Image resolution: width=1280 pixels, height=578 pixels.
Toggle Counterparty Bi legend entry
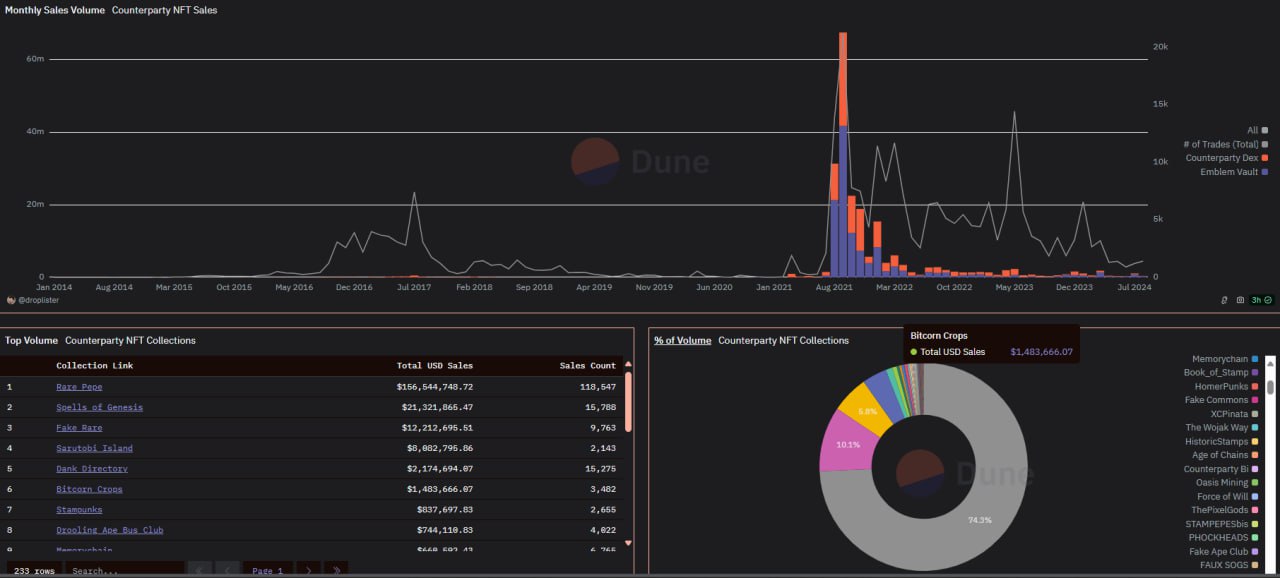[1221, 469]
